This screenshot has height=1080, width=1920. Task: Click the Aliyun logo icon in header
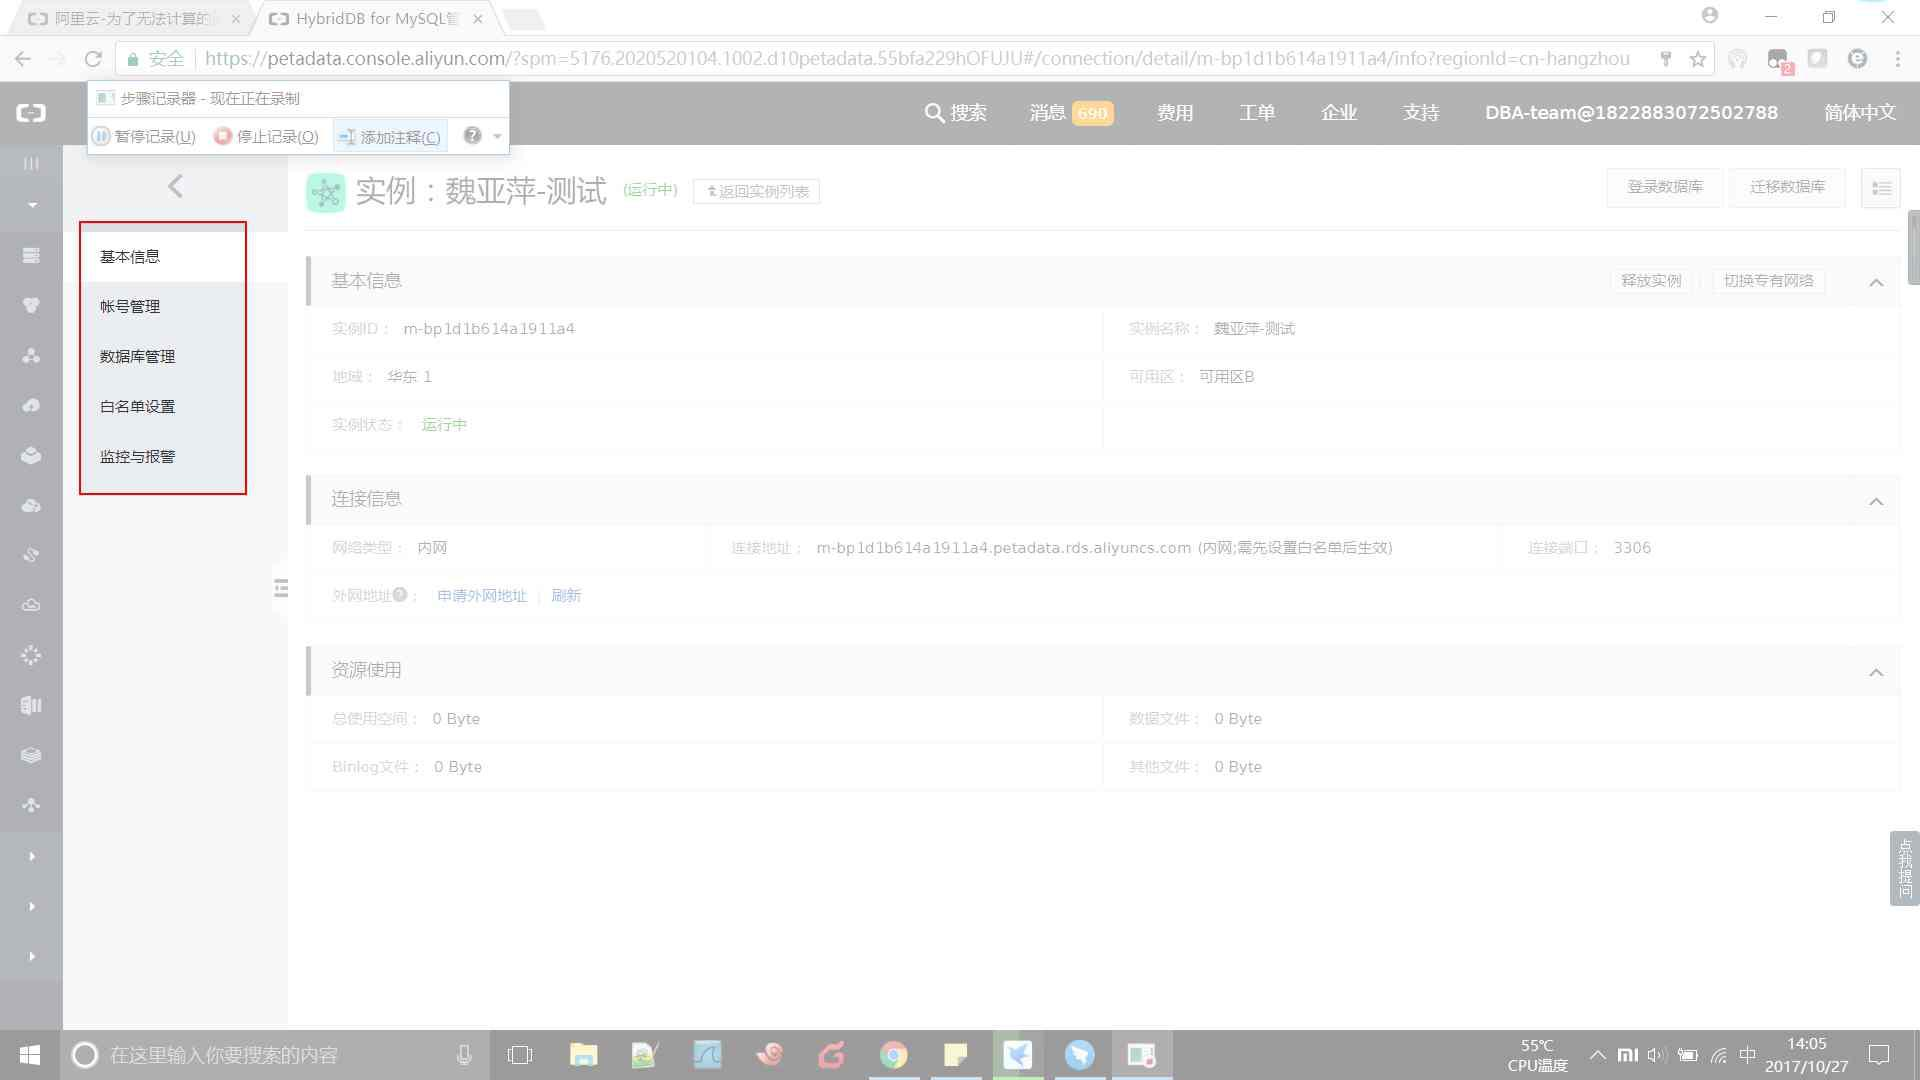(31, 113)
